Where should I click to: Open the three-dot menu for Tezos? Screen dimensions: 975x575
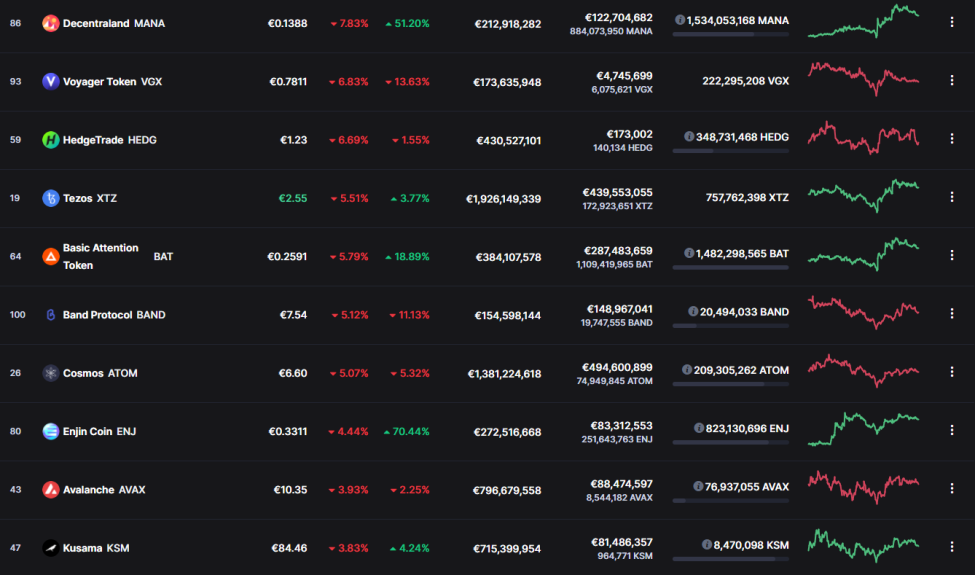coord(951,197)
